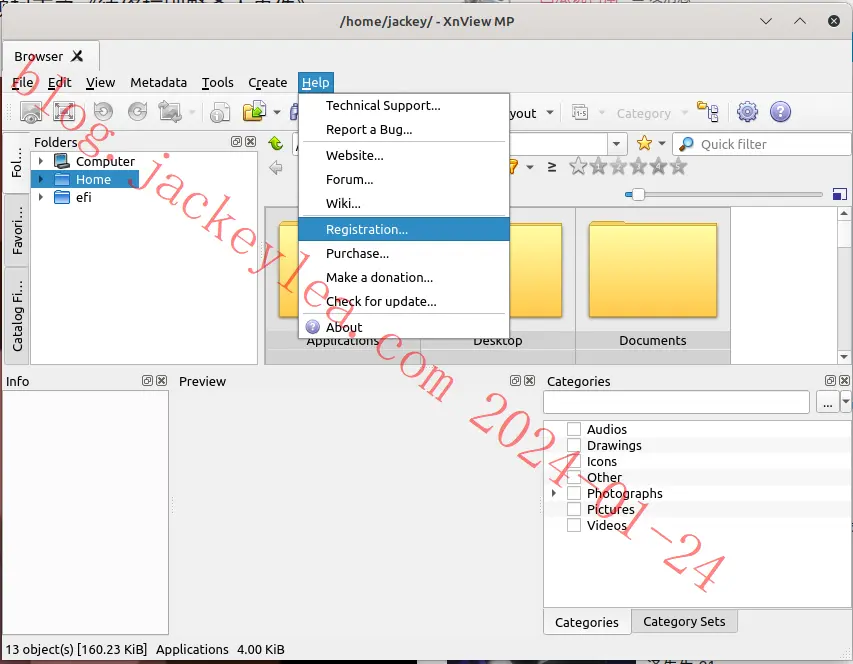Open the viewer mode toolbar icon
This screenshot has height=664, width=853.
pos(31,113)
